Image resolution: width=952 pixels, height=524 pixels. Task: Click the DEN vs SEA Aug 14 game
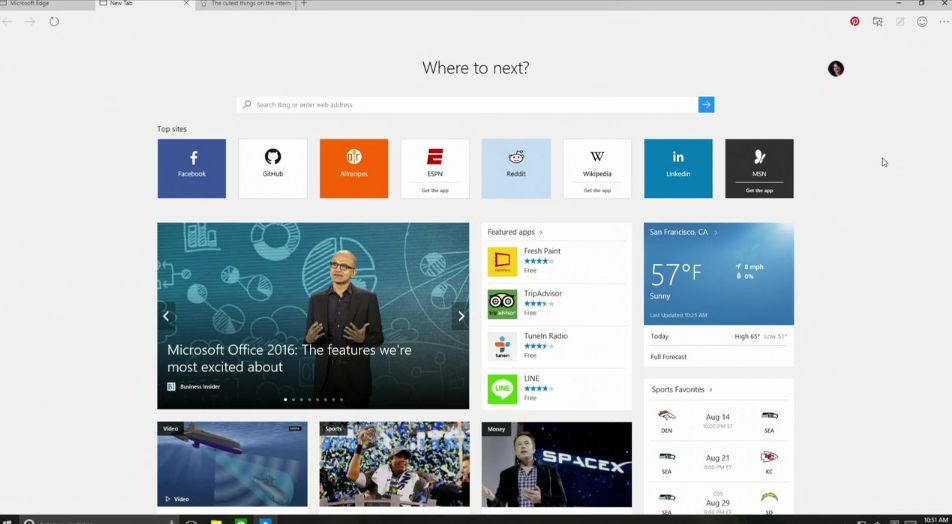[718, 421]
